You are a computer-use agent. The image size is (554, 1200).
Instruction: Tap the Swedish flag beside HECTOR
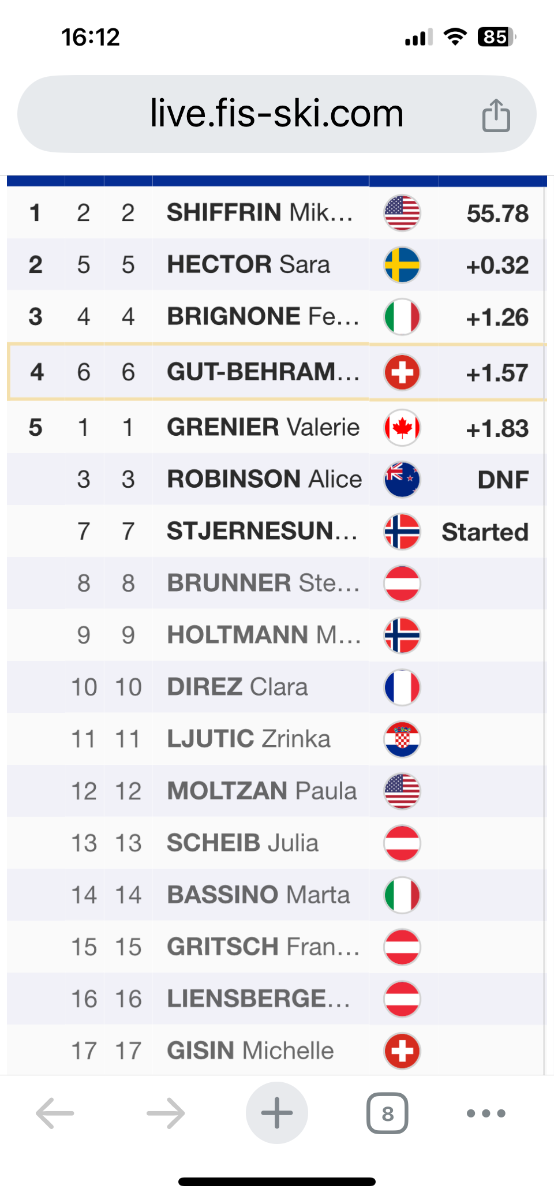pyautogui.click(x=402, y=265)
